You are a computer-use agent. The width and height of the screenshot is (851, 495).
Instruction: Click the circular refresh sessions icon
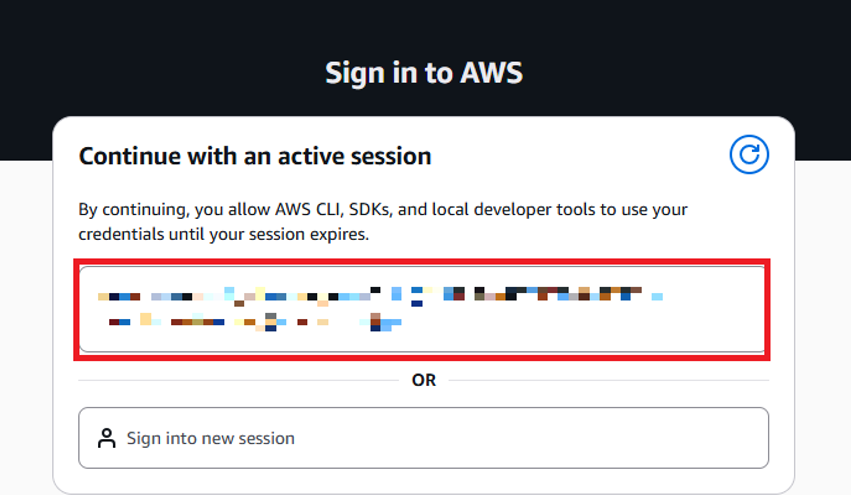[x=748, y=155]
